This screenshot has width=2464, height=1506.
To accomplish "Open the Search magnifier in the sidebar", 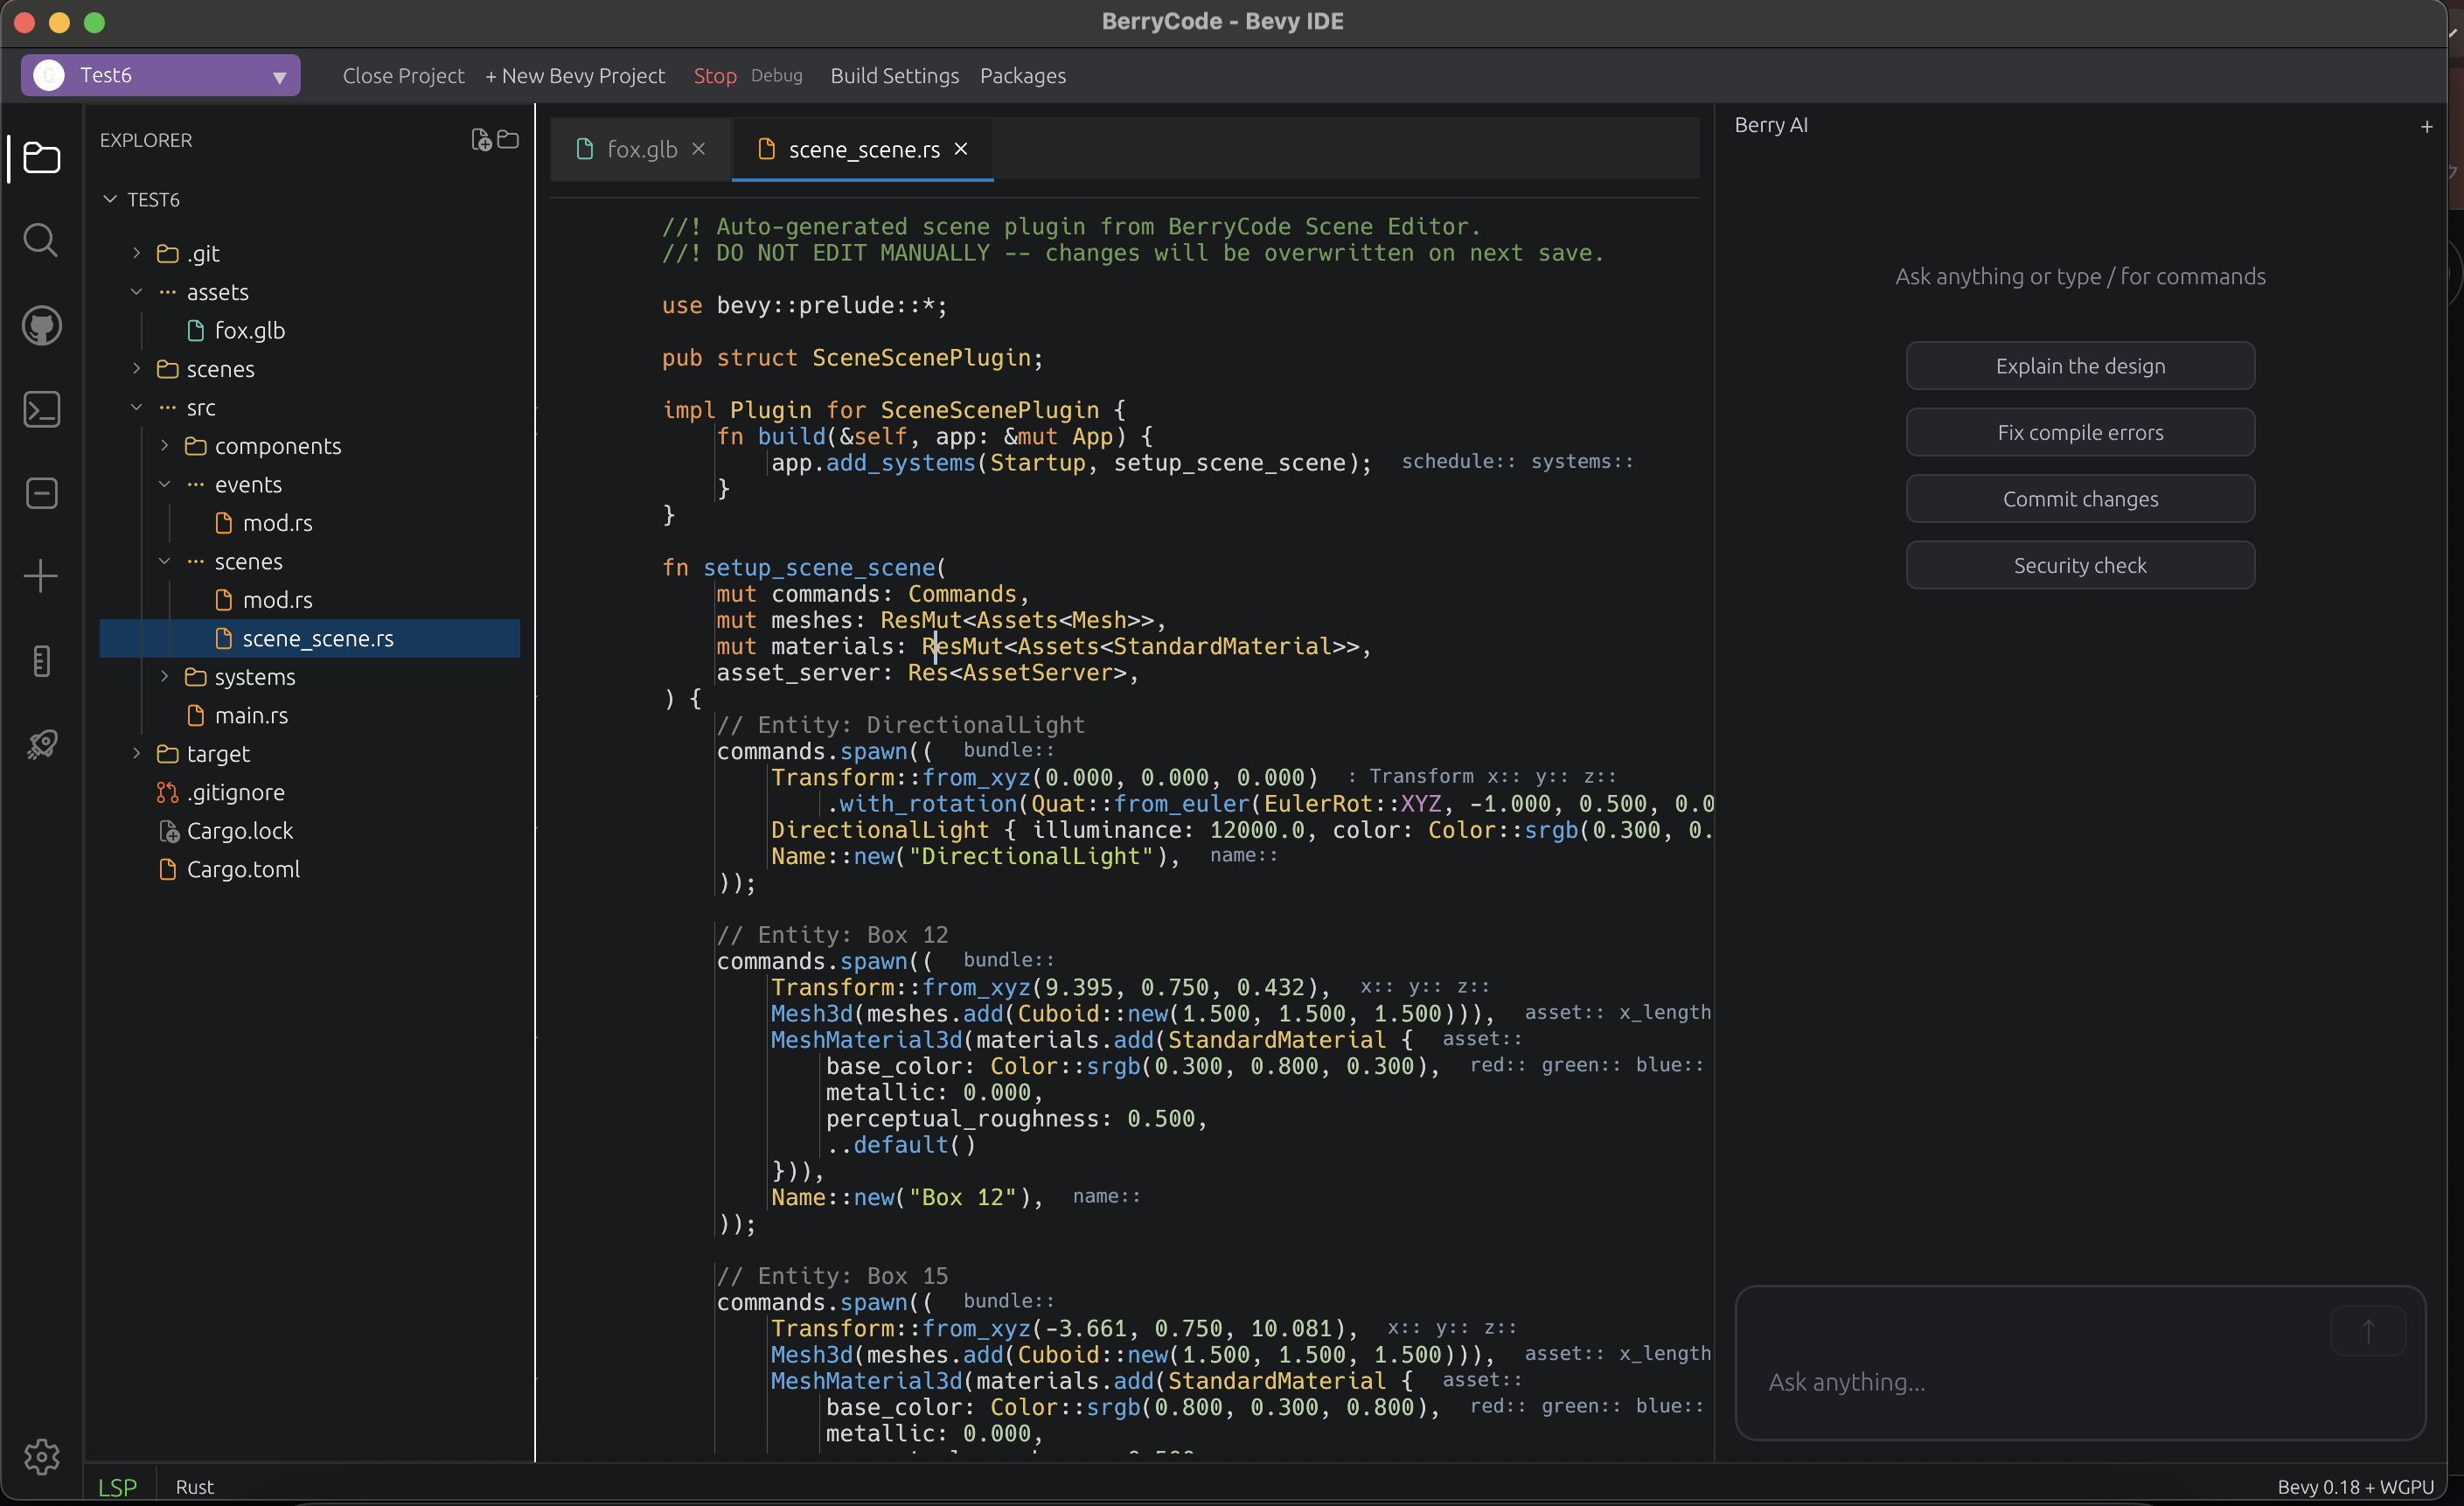I will tap(41, 240).
